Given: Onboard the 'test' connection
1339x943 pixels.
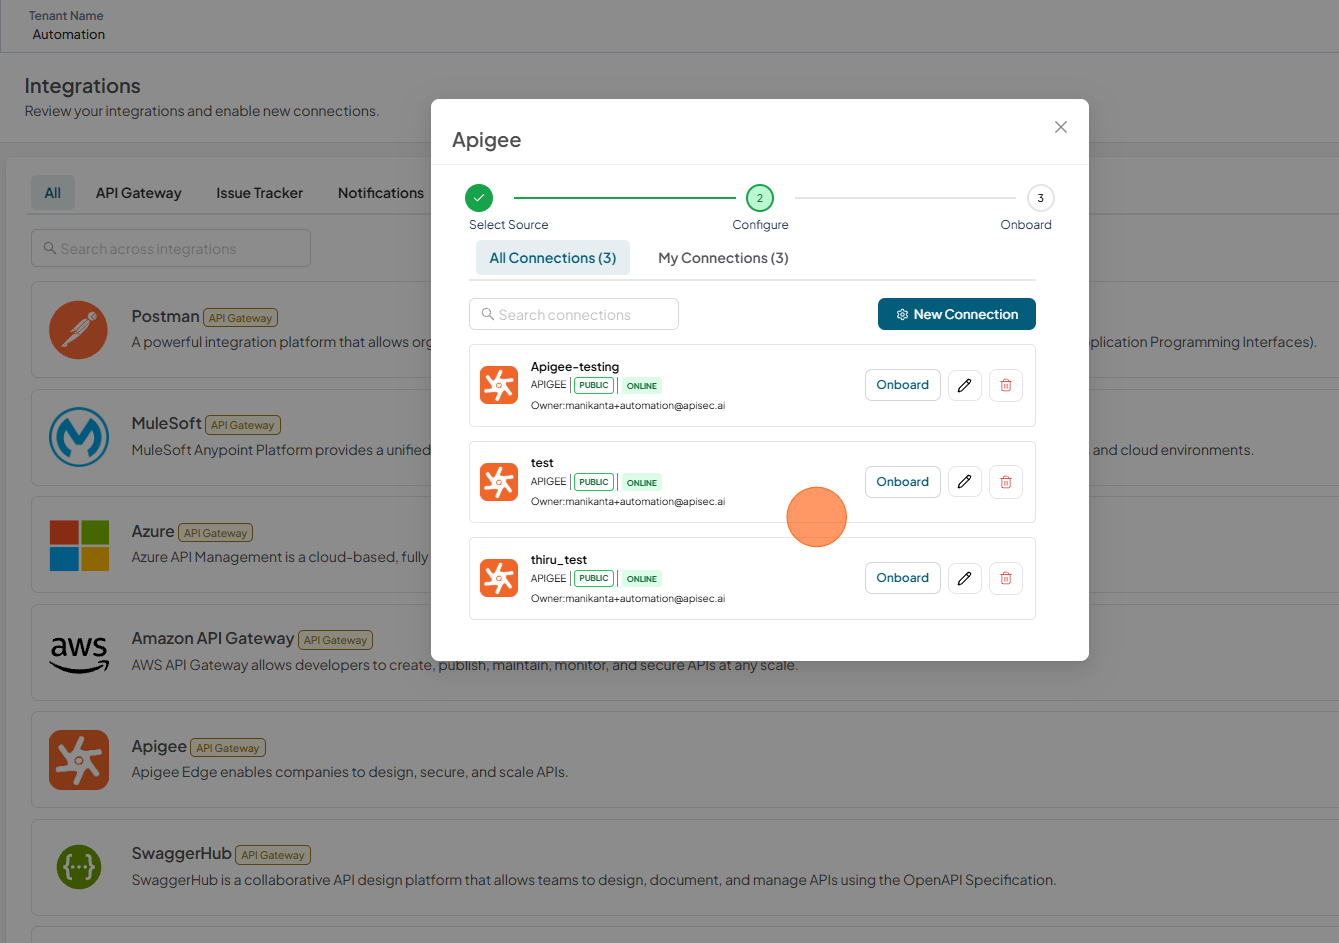Looking at the screenshot, I should point(903,482).
